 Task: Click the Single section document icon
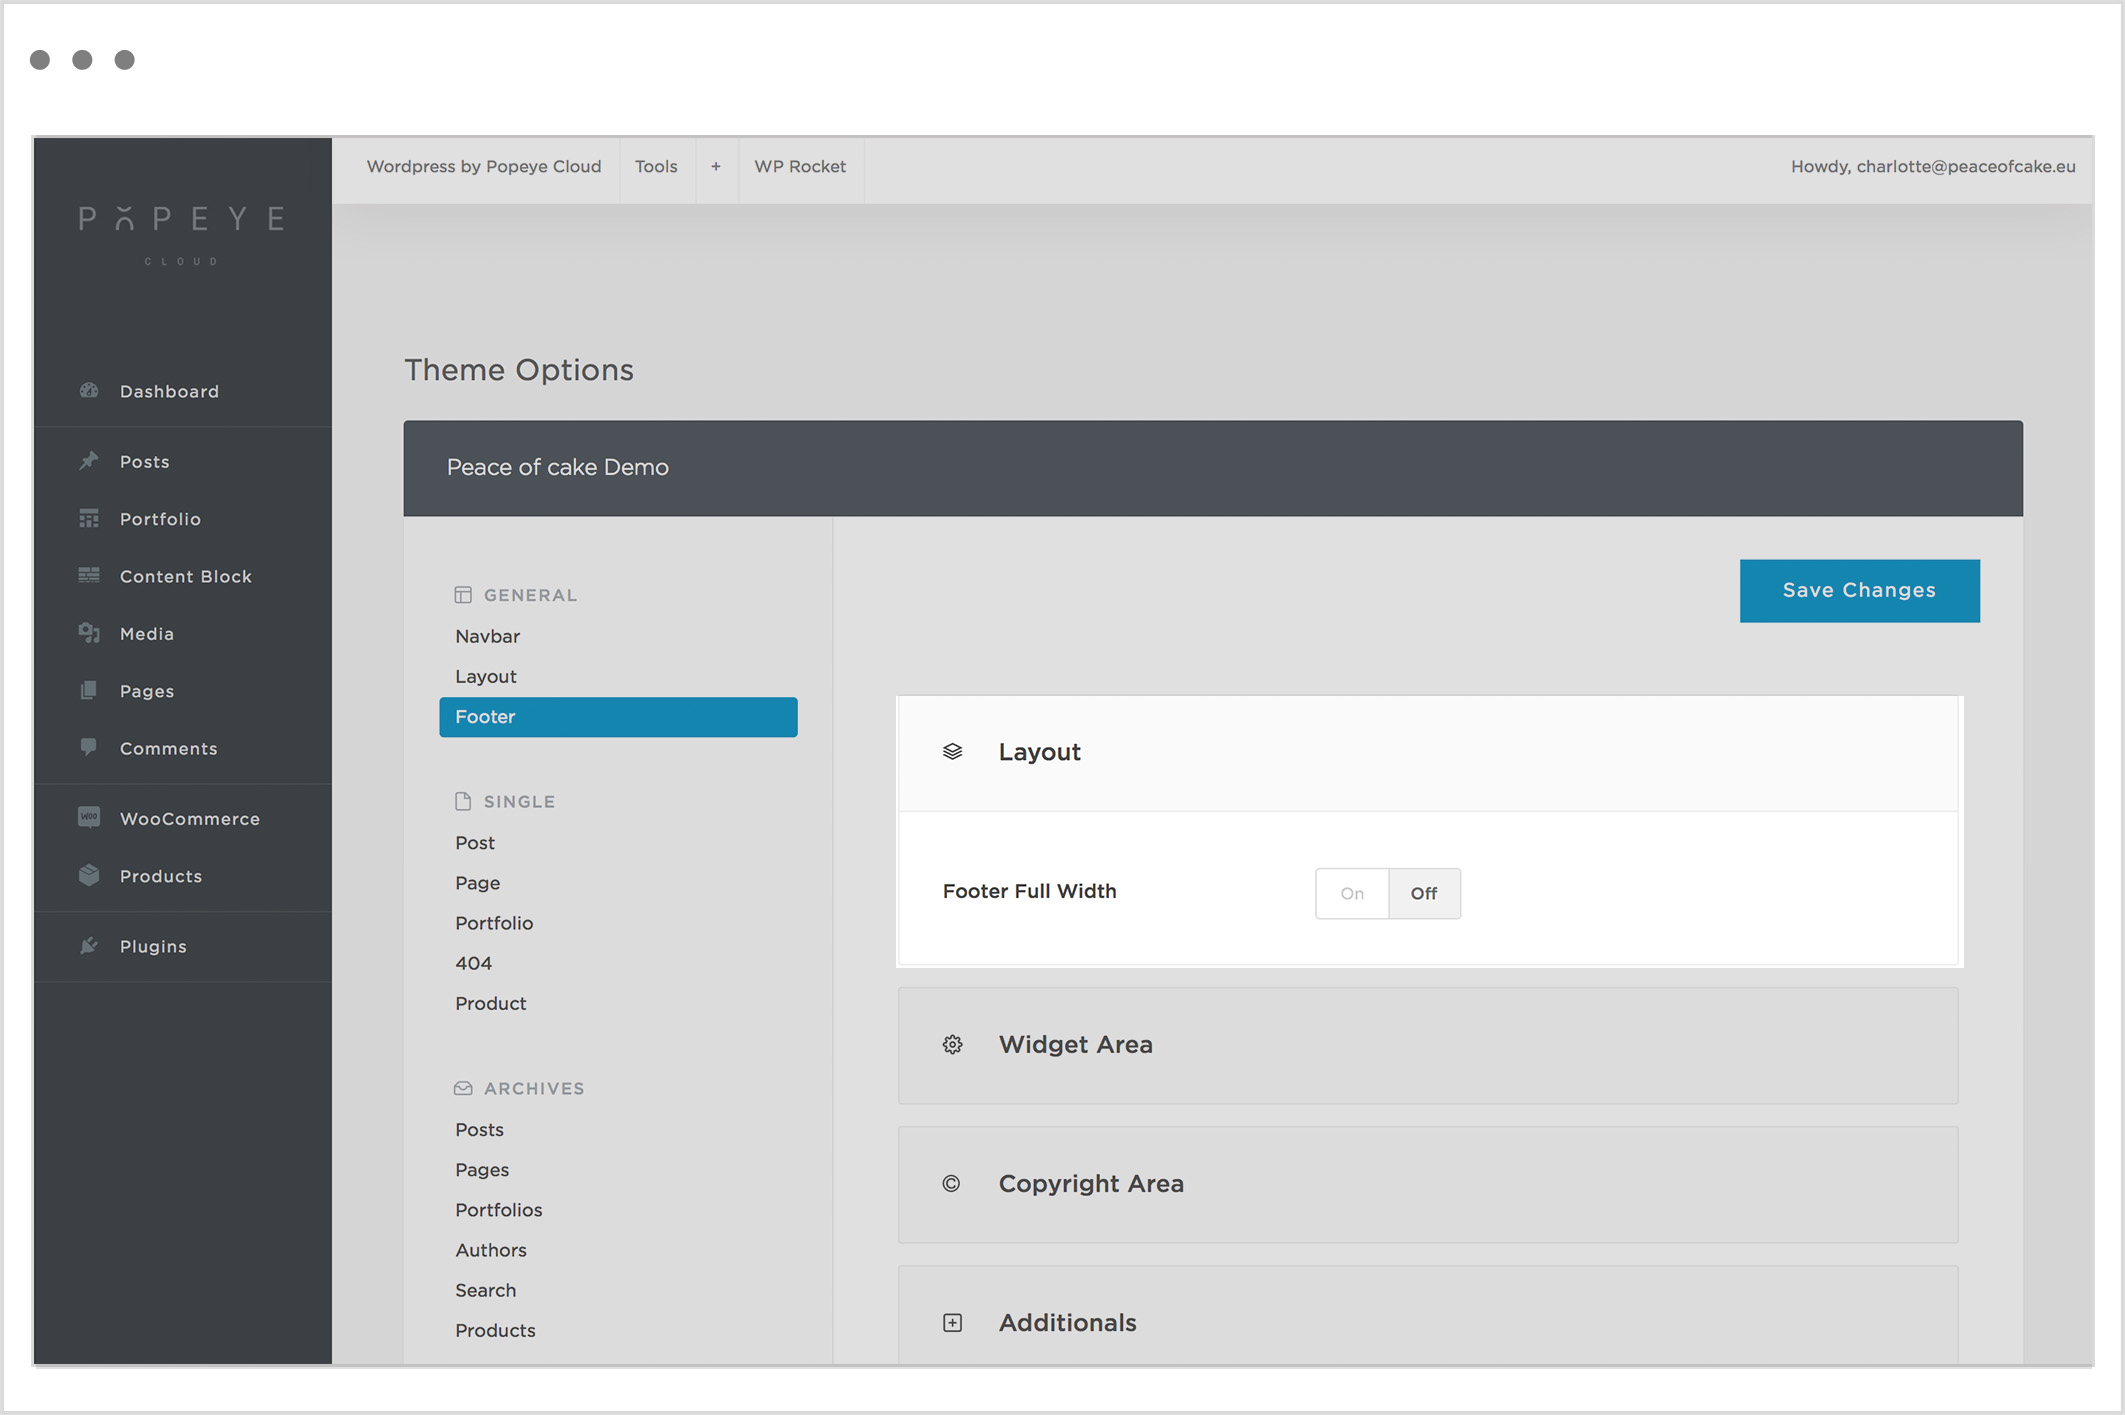click(x=463, y=801)
